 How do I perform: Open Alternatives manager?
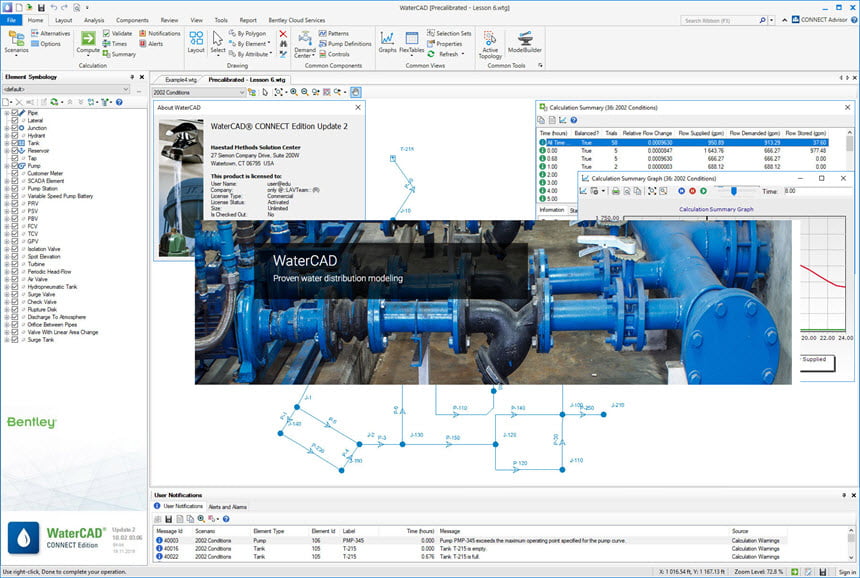point(51,33)
